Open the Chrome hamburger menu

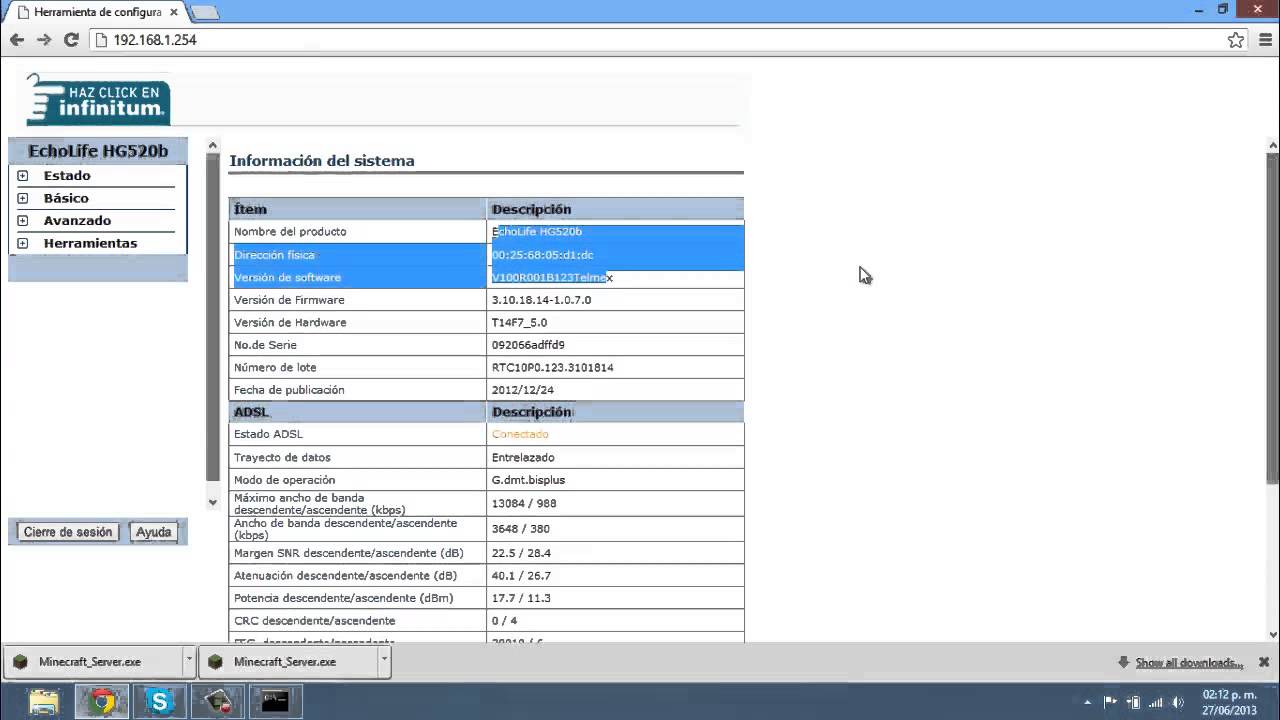pyautogui.click(x=1265, y=40)
